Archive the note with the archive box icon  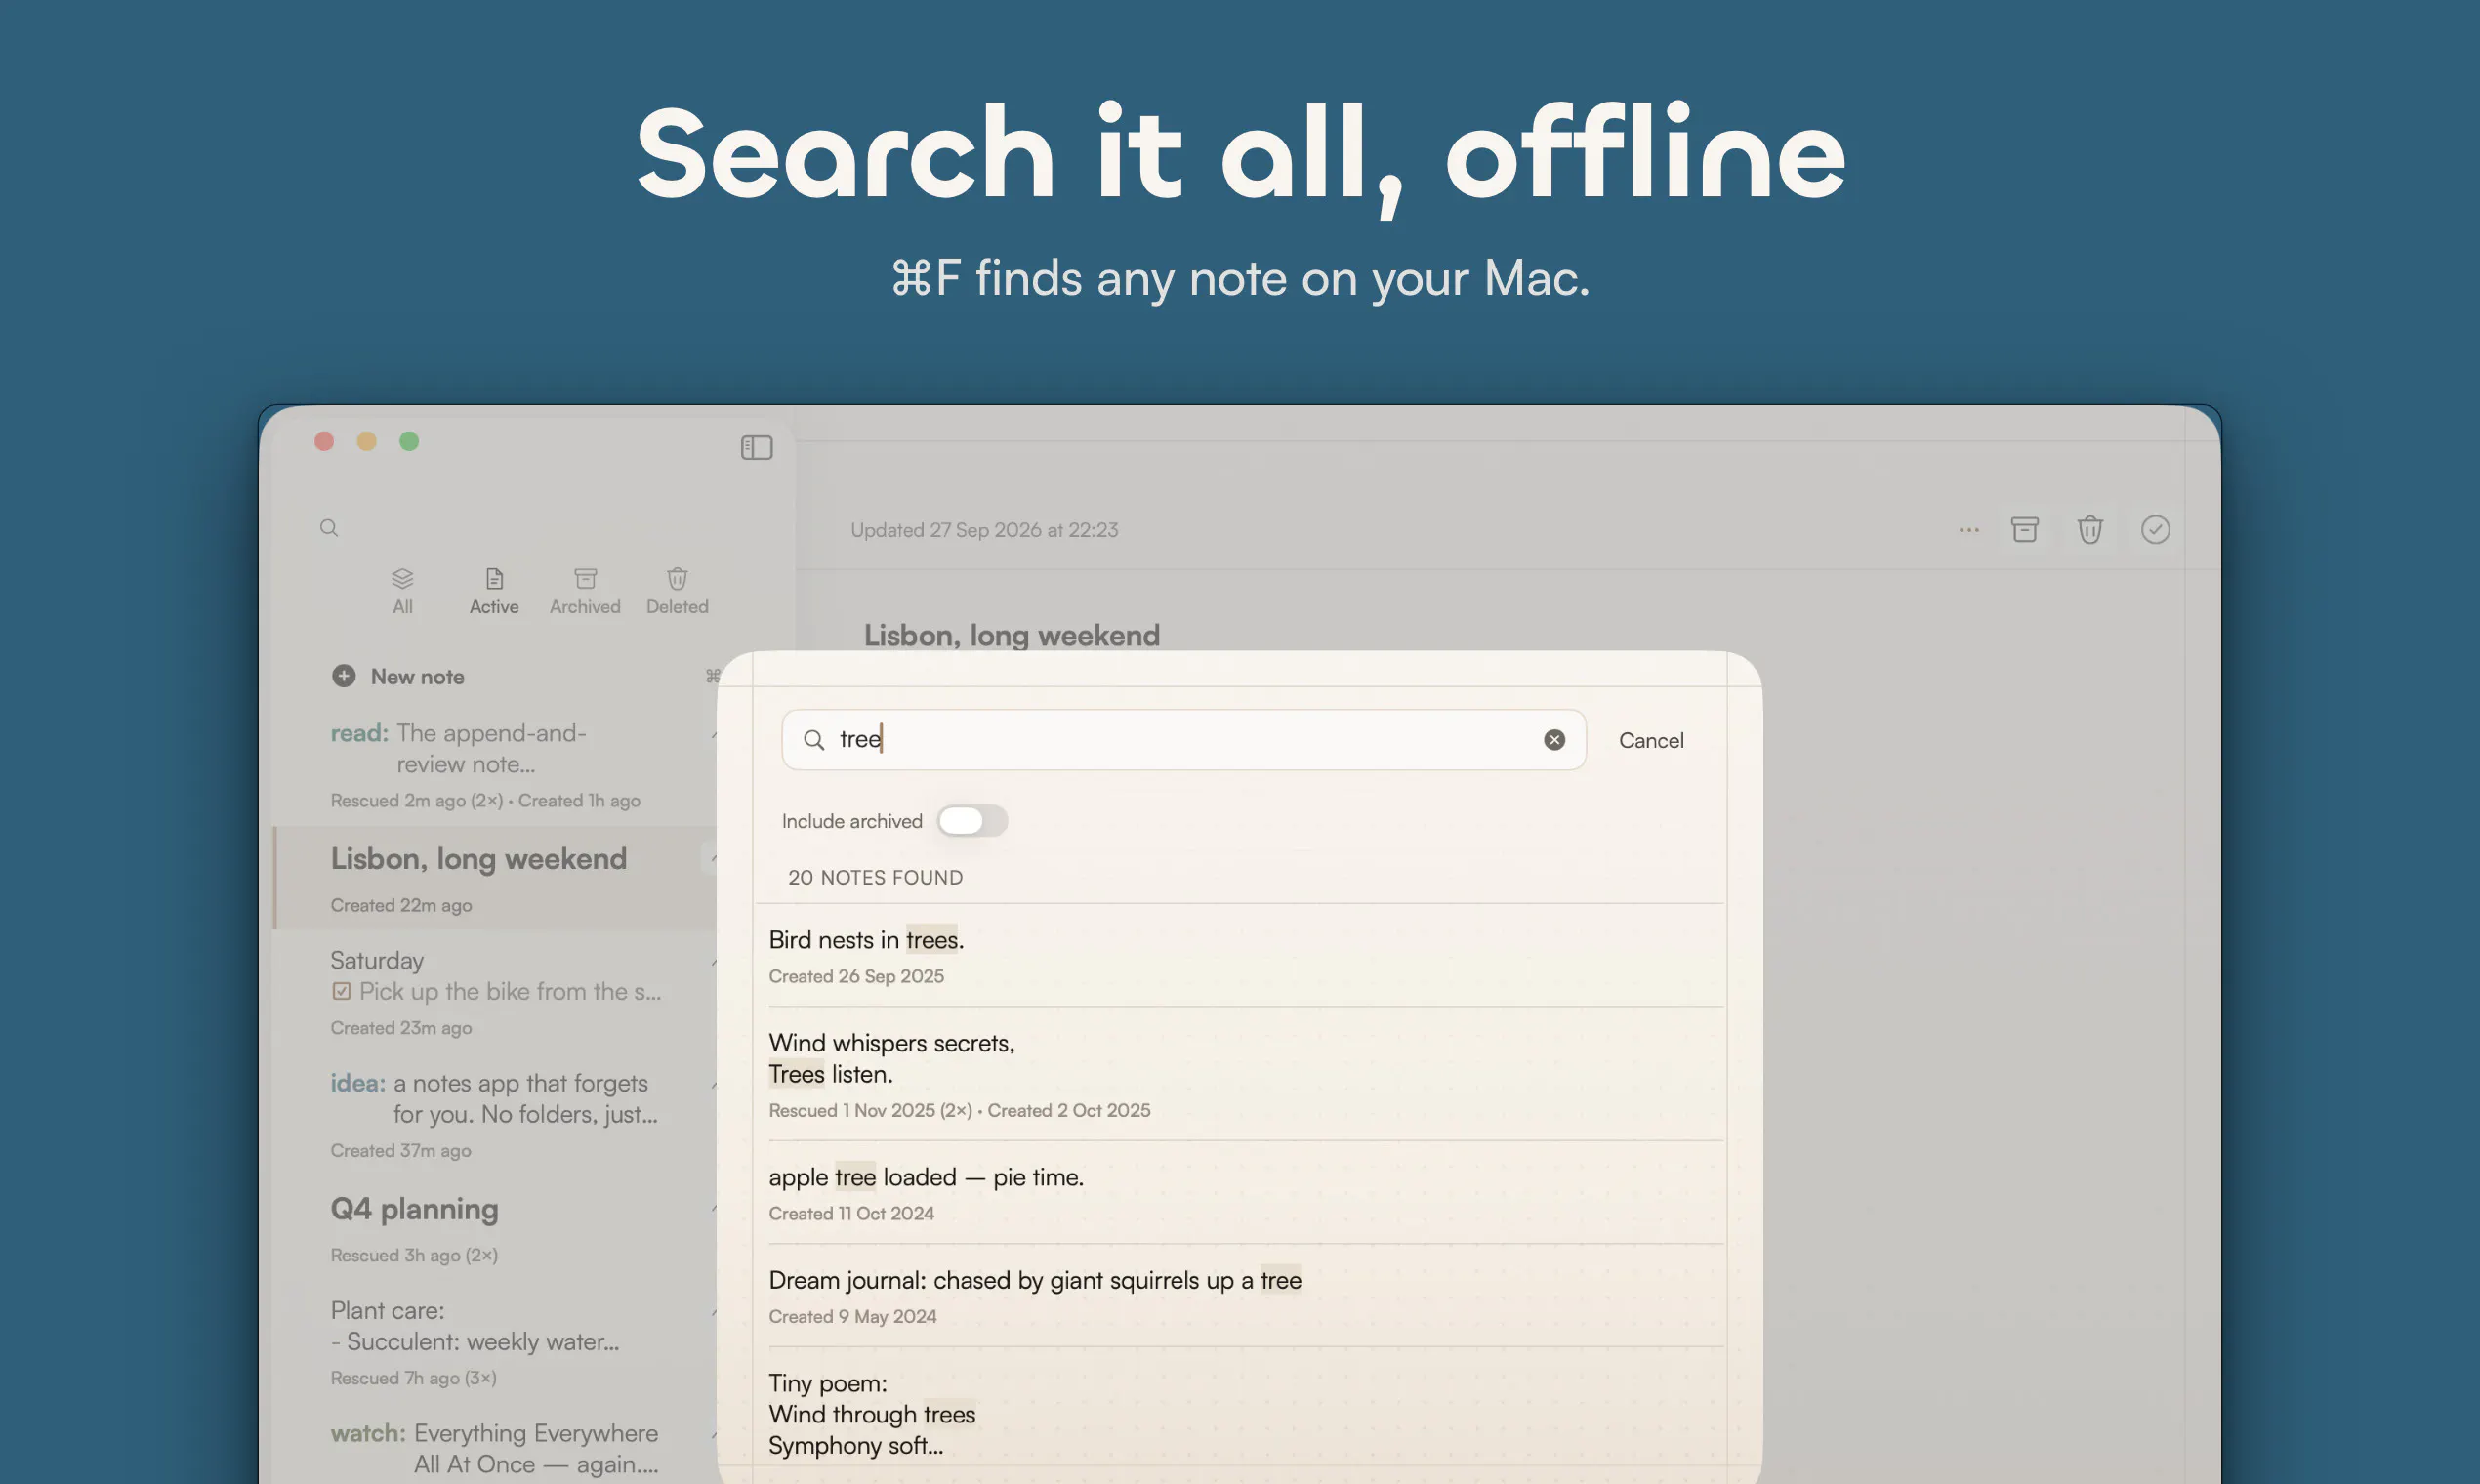2024,530
